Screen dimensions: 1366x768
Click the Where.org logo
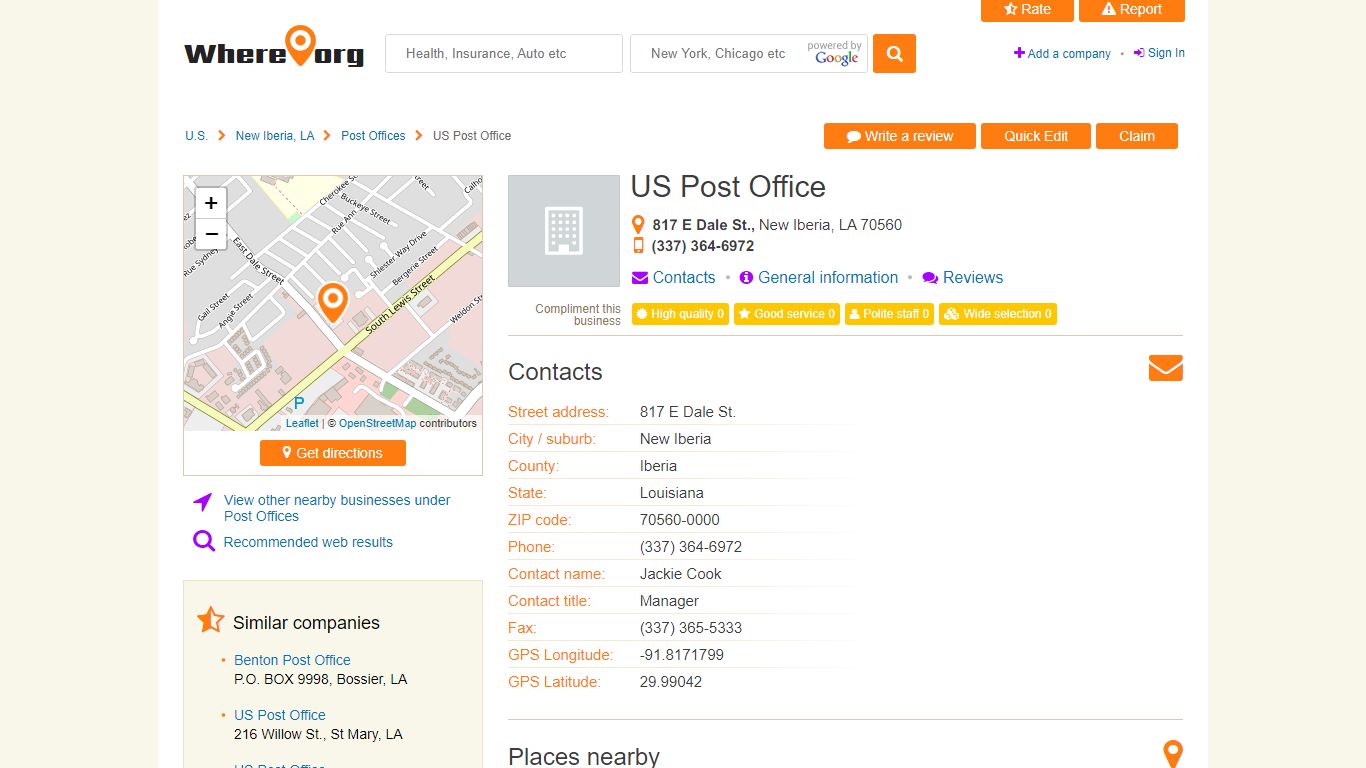click(274, 49)
